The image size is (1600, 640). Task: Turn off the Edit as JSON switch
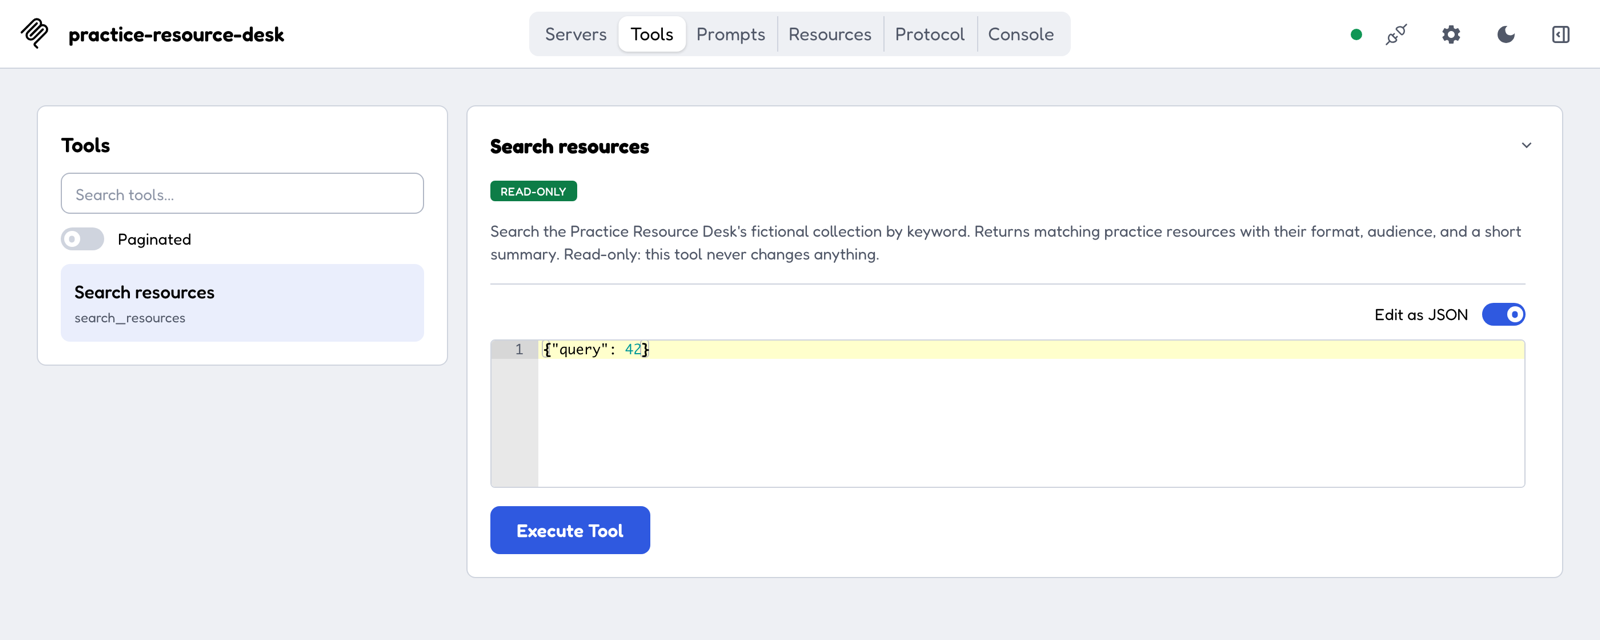pos(1504,314)
